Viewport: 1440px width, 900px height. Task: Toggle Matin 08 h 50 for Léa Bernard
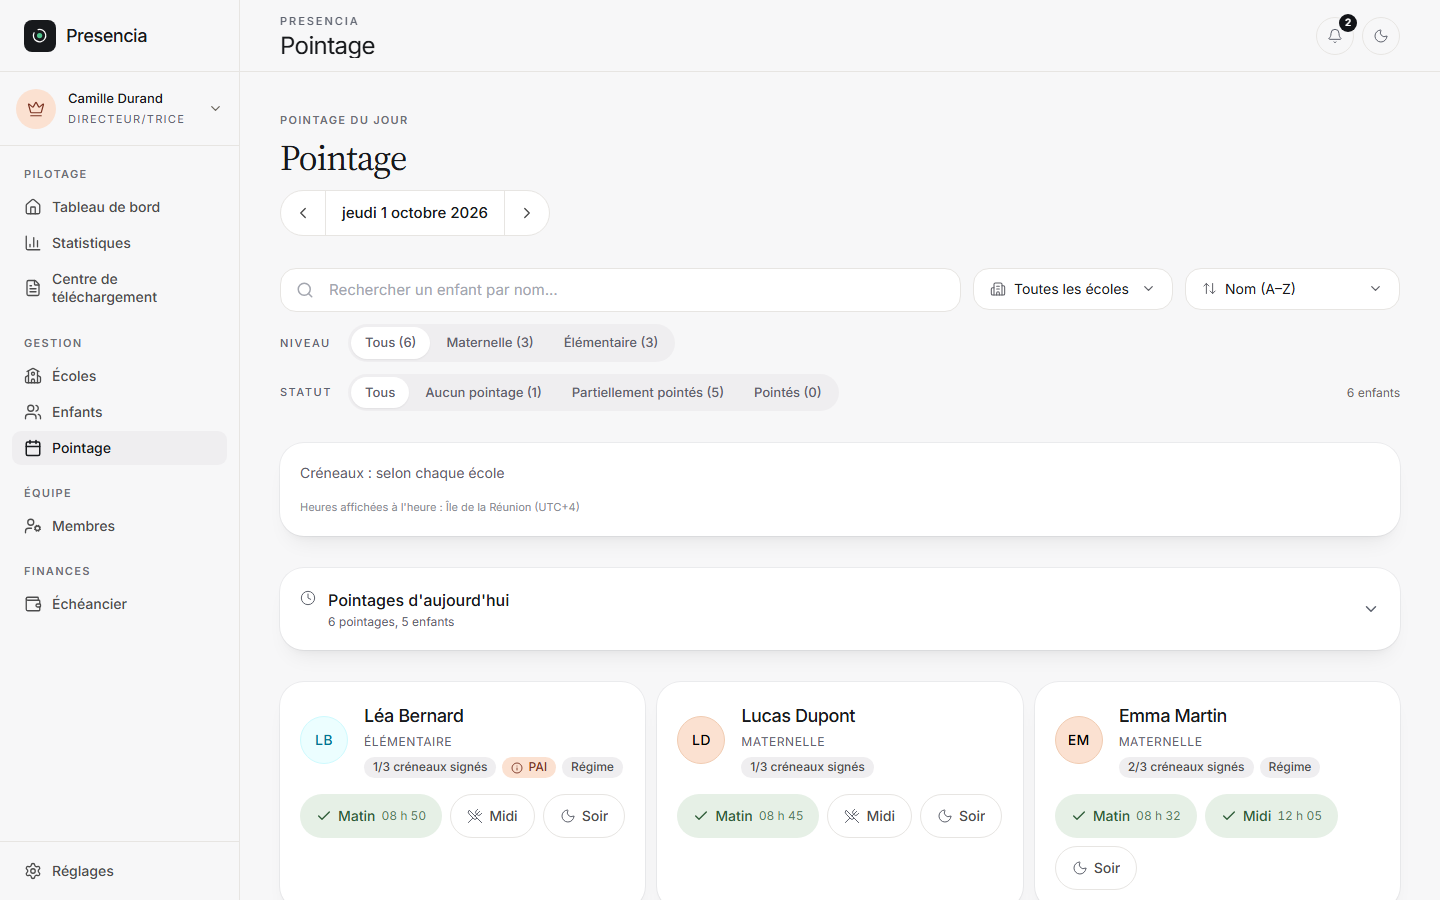click(x=371, y=816)
